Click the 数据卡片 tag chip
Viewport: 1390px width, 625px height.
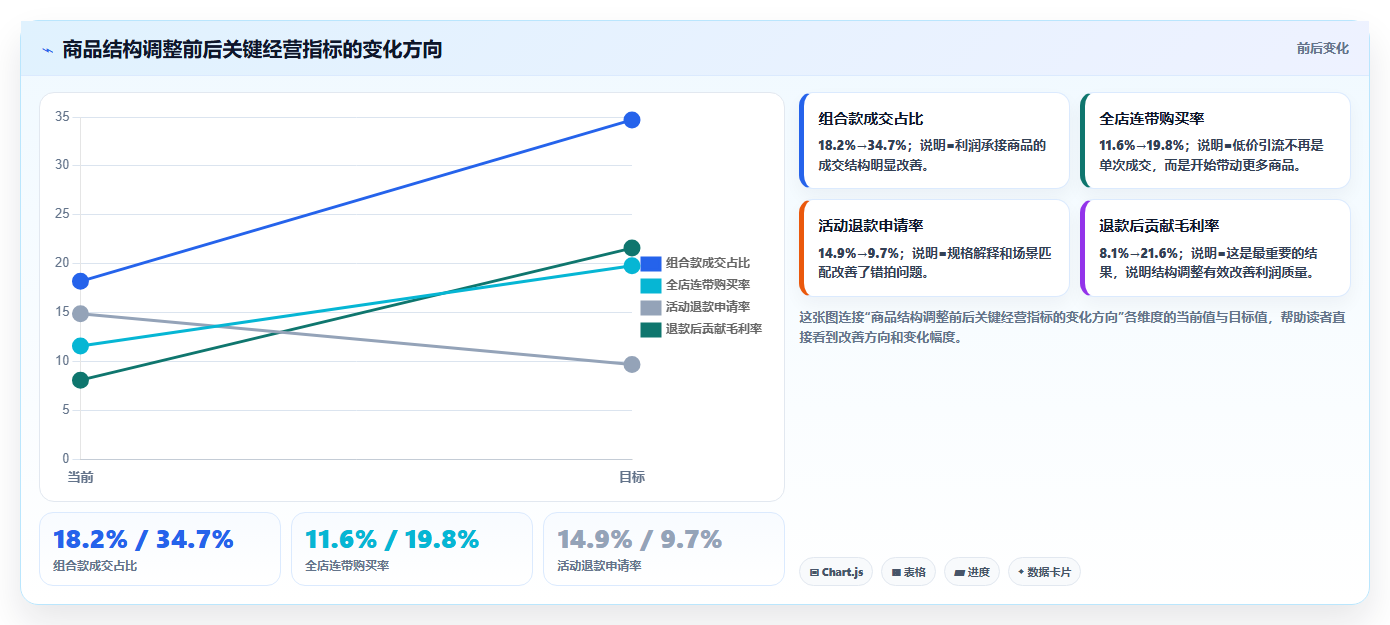[x=1044, y=572]
